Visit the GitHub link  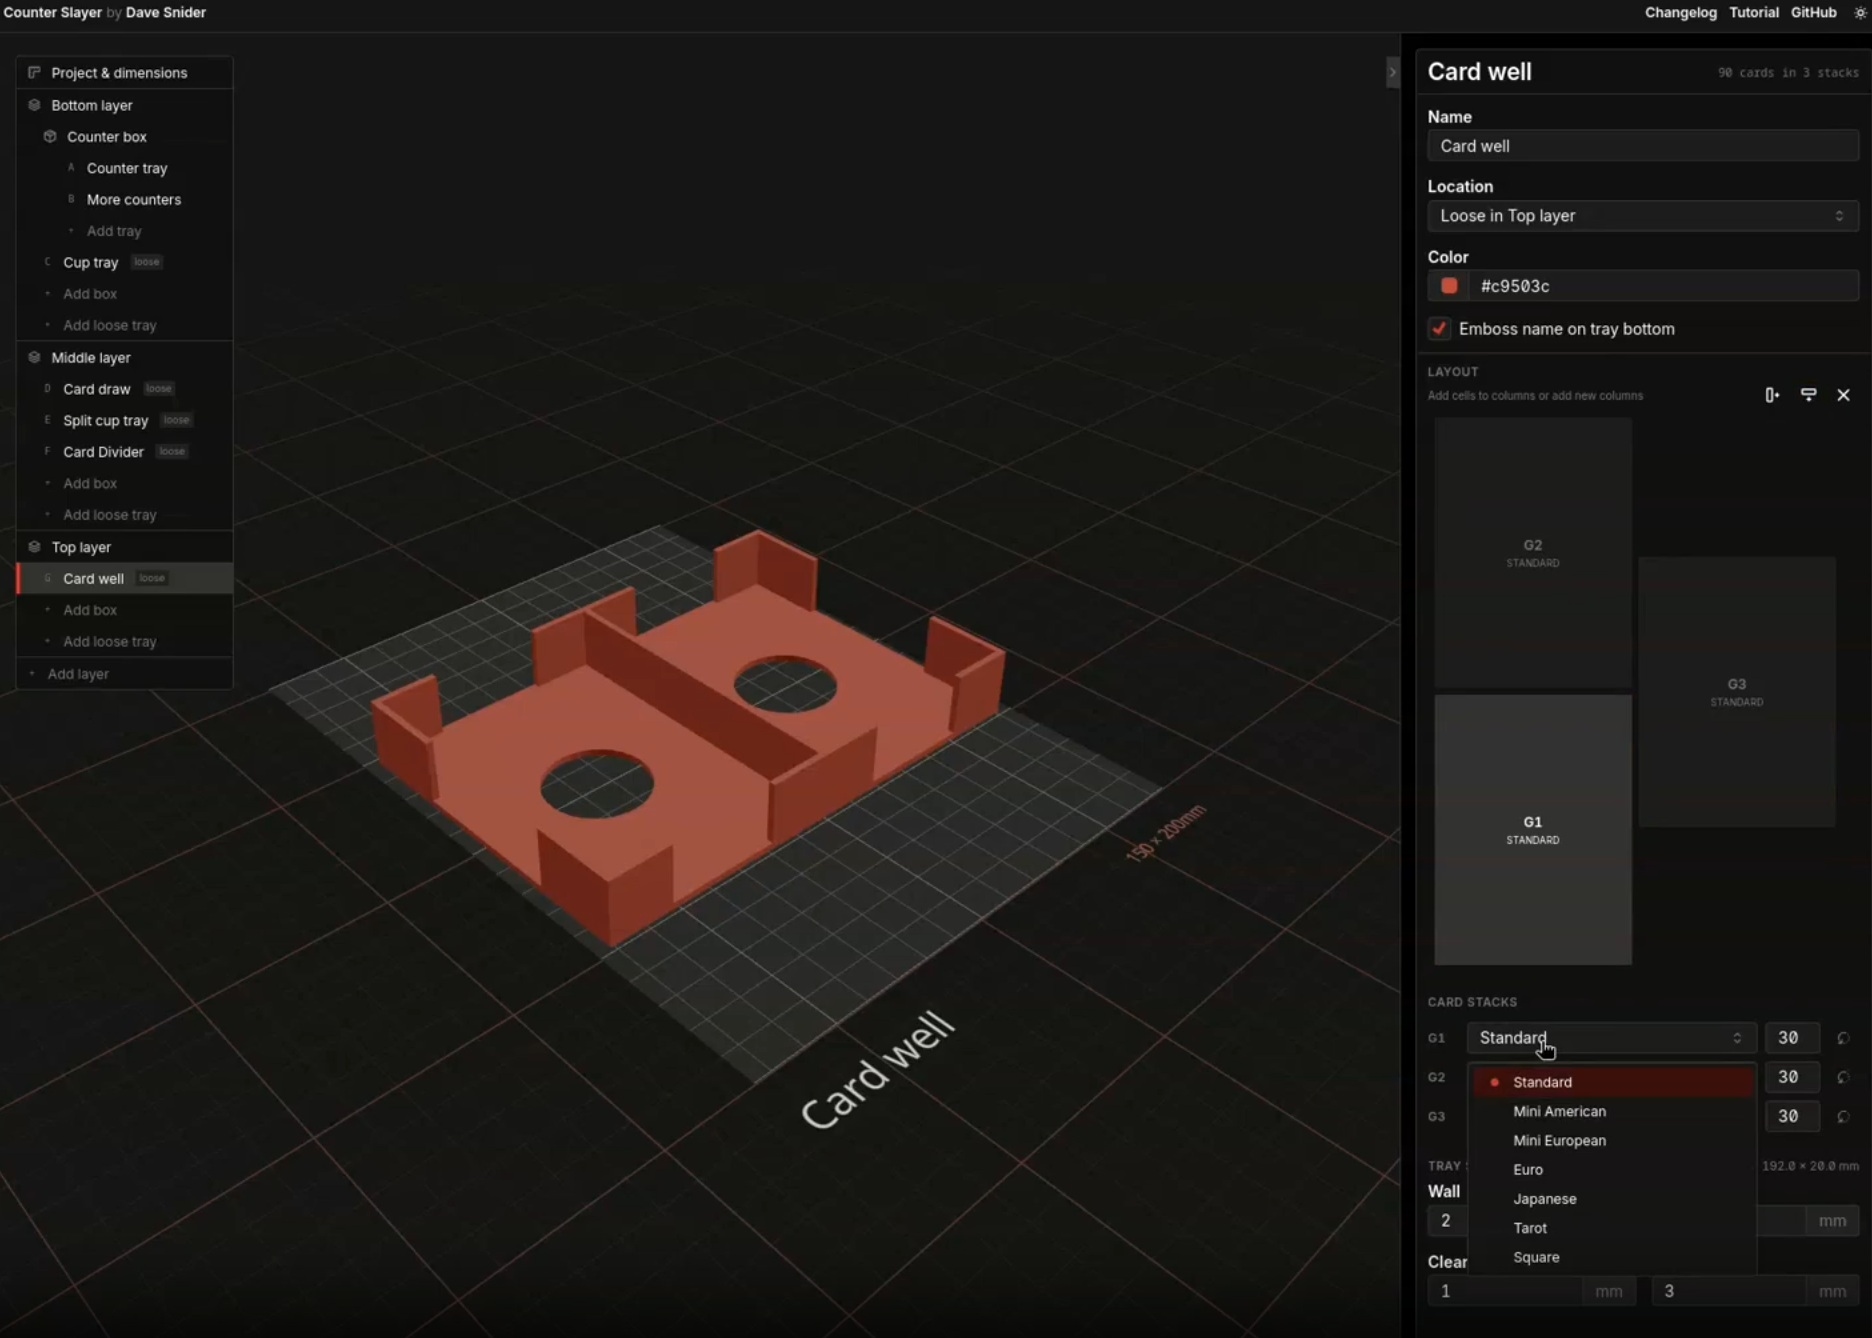(x=1813, y=12)
